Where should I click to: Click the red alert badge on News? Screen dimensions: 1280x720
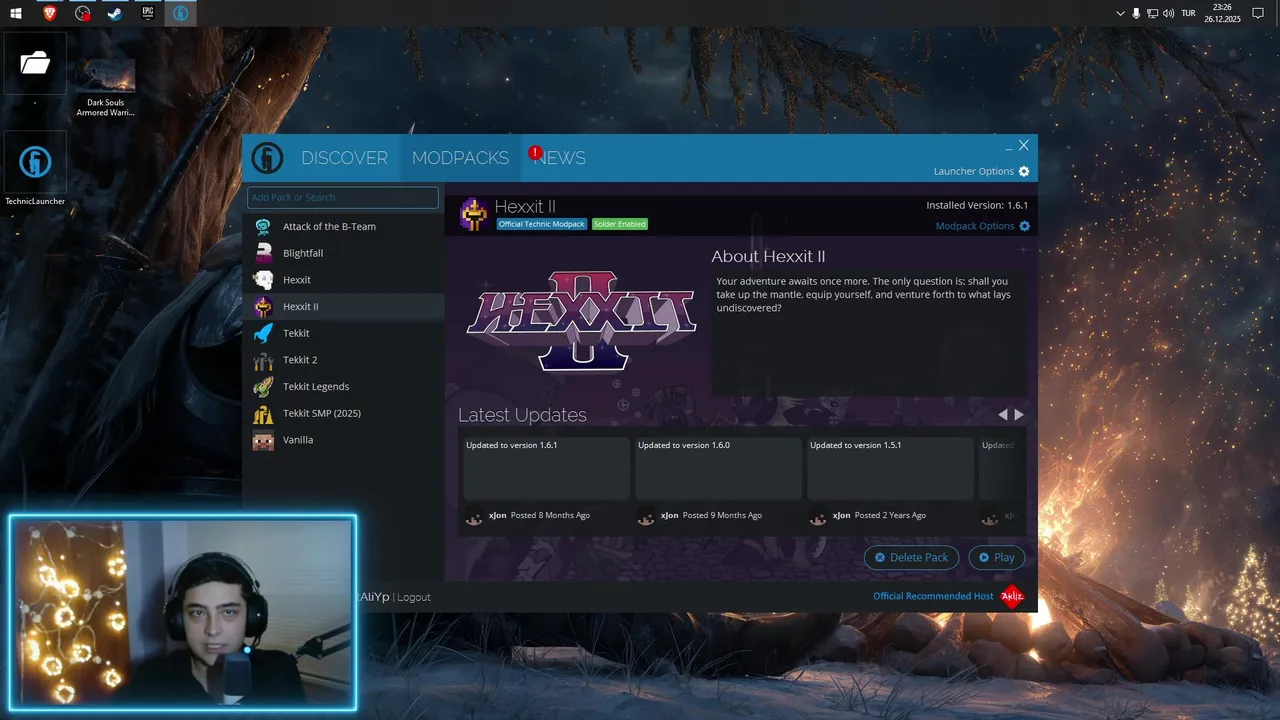click(x=535, y=153)
